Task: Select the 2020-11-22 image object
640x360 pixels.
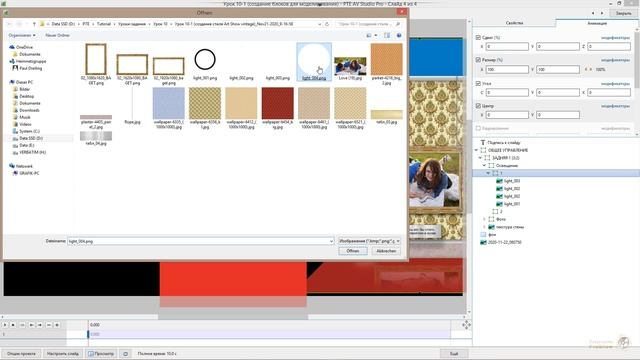Action: point(501,242)
